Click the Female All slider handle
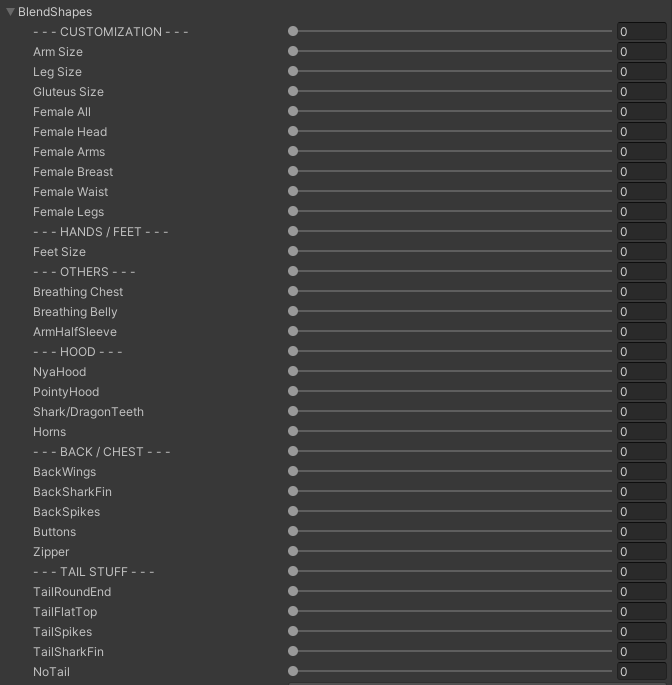The height and width of the screenshot is (685, 672). click(x=293, y=111)
